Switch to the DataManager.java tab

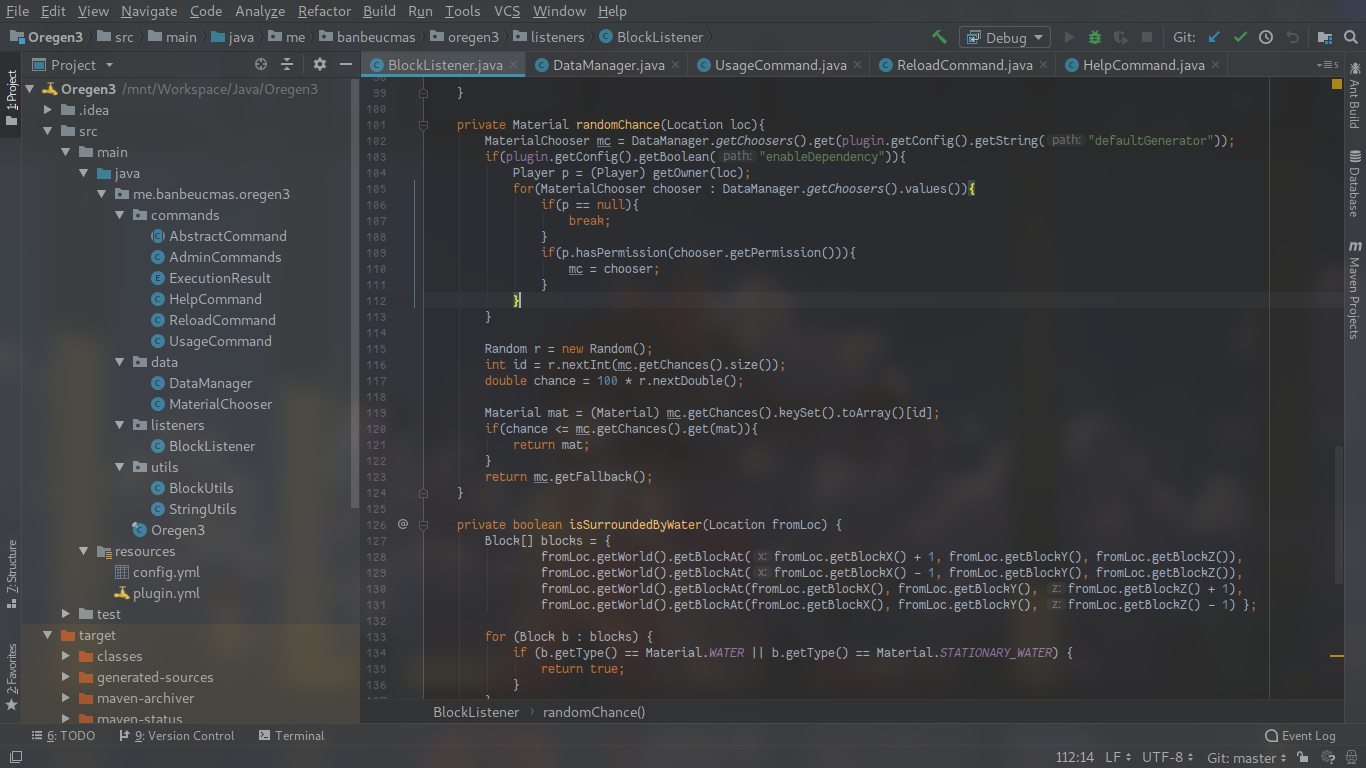[608, 65]
